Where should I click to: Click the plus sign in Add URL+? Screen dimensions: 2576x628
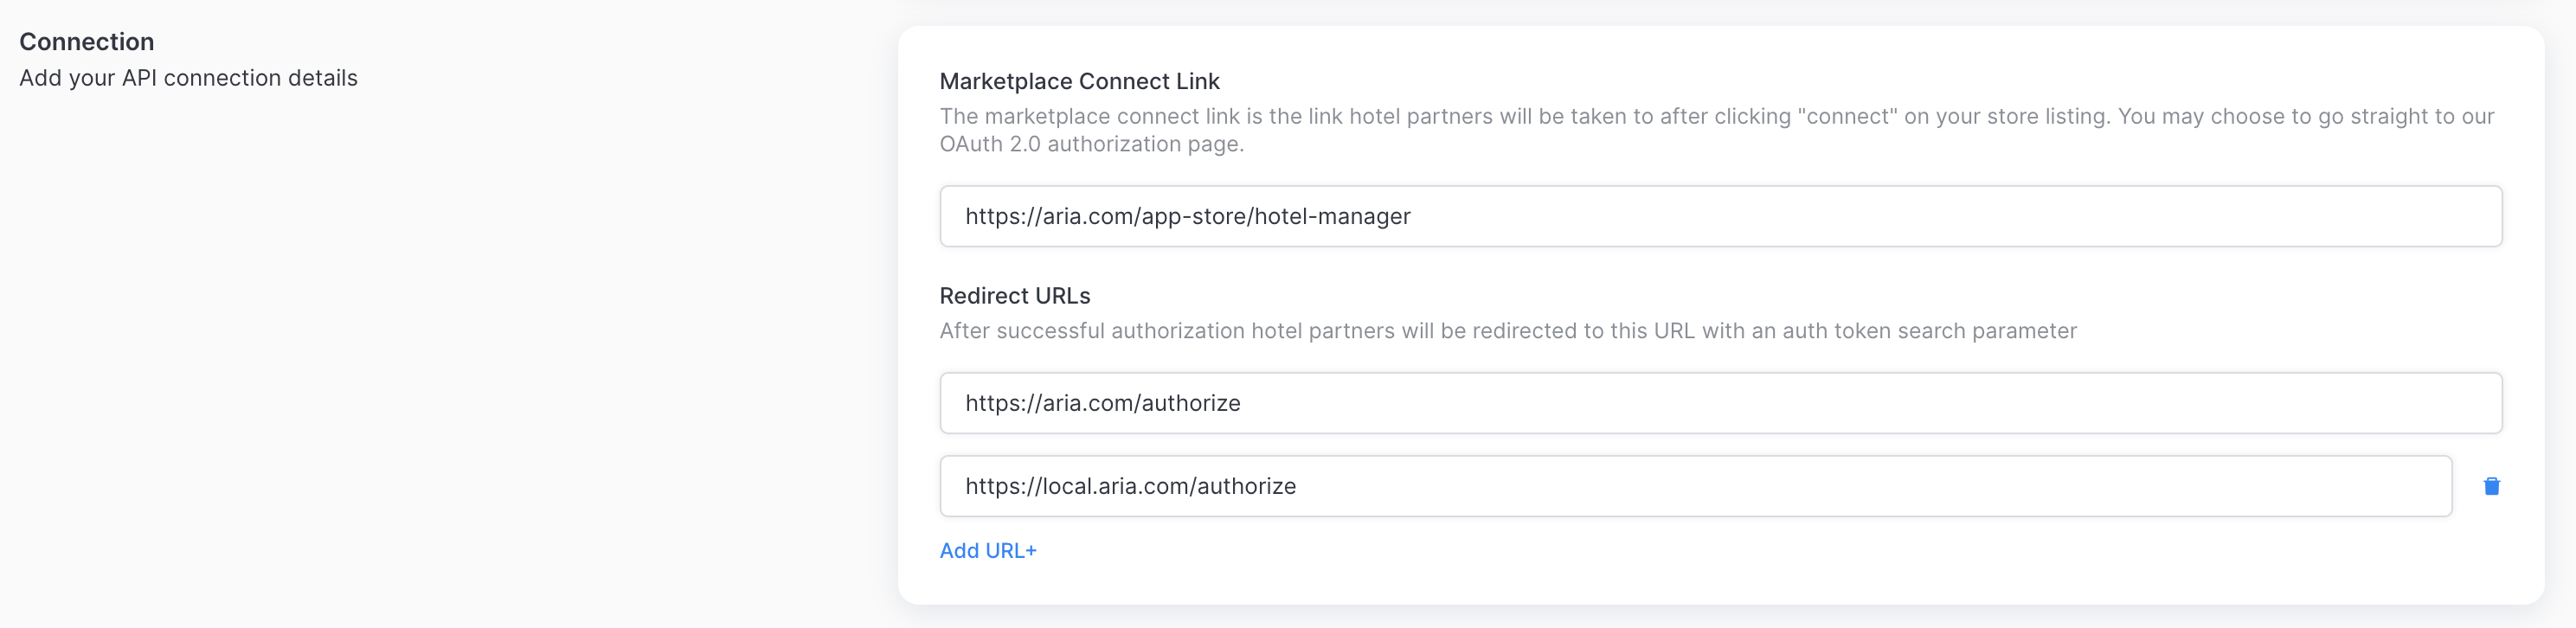(x=1031, y=551)
